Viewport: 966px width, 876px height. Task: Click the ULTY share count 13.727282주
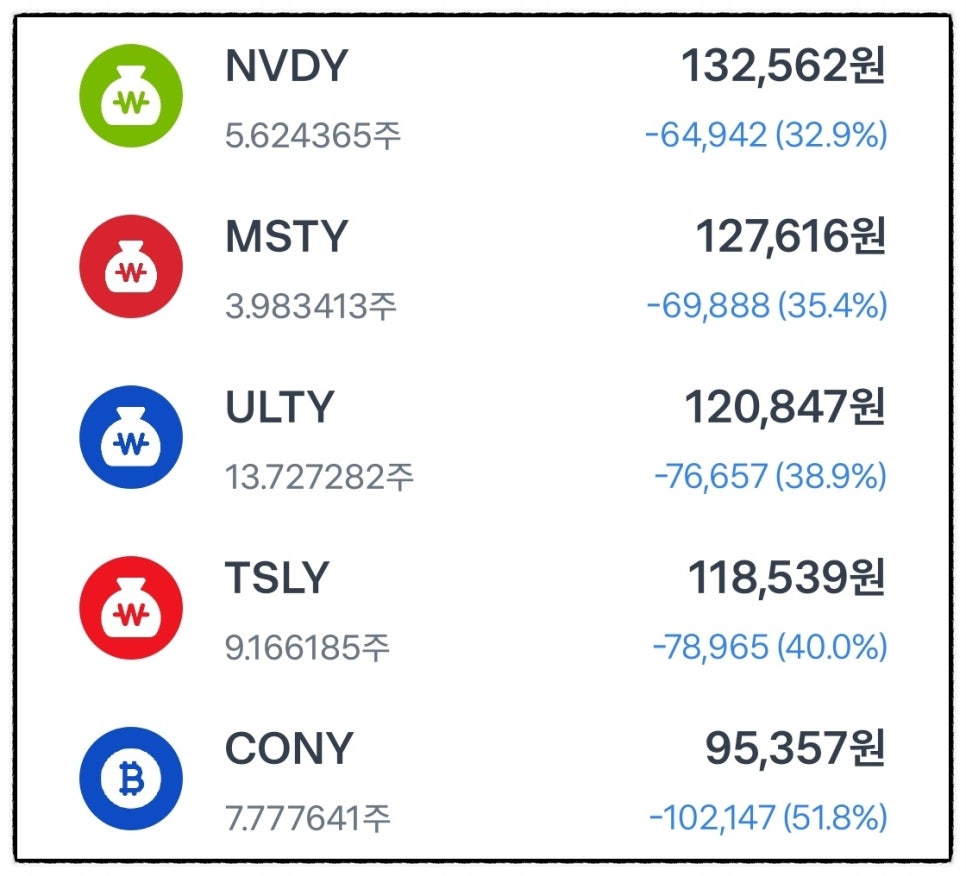[x=319, y=477]
